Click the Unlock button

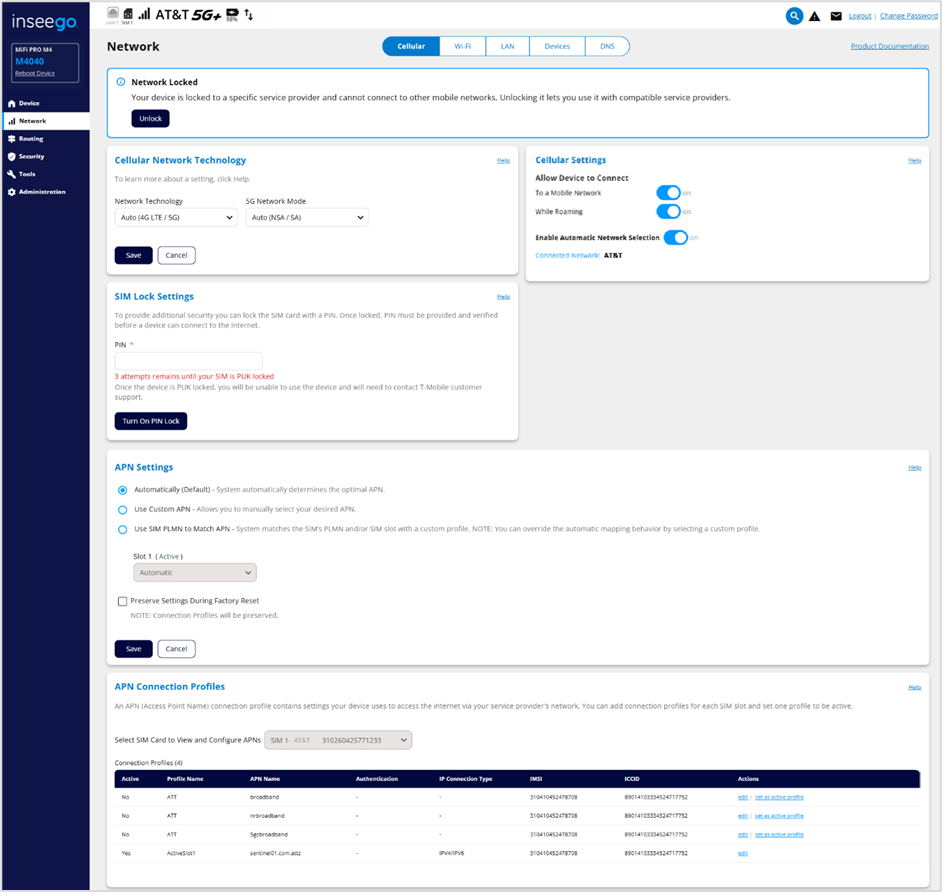click(150, 118)
